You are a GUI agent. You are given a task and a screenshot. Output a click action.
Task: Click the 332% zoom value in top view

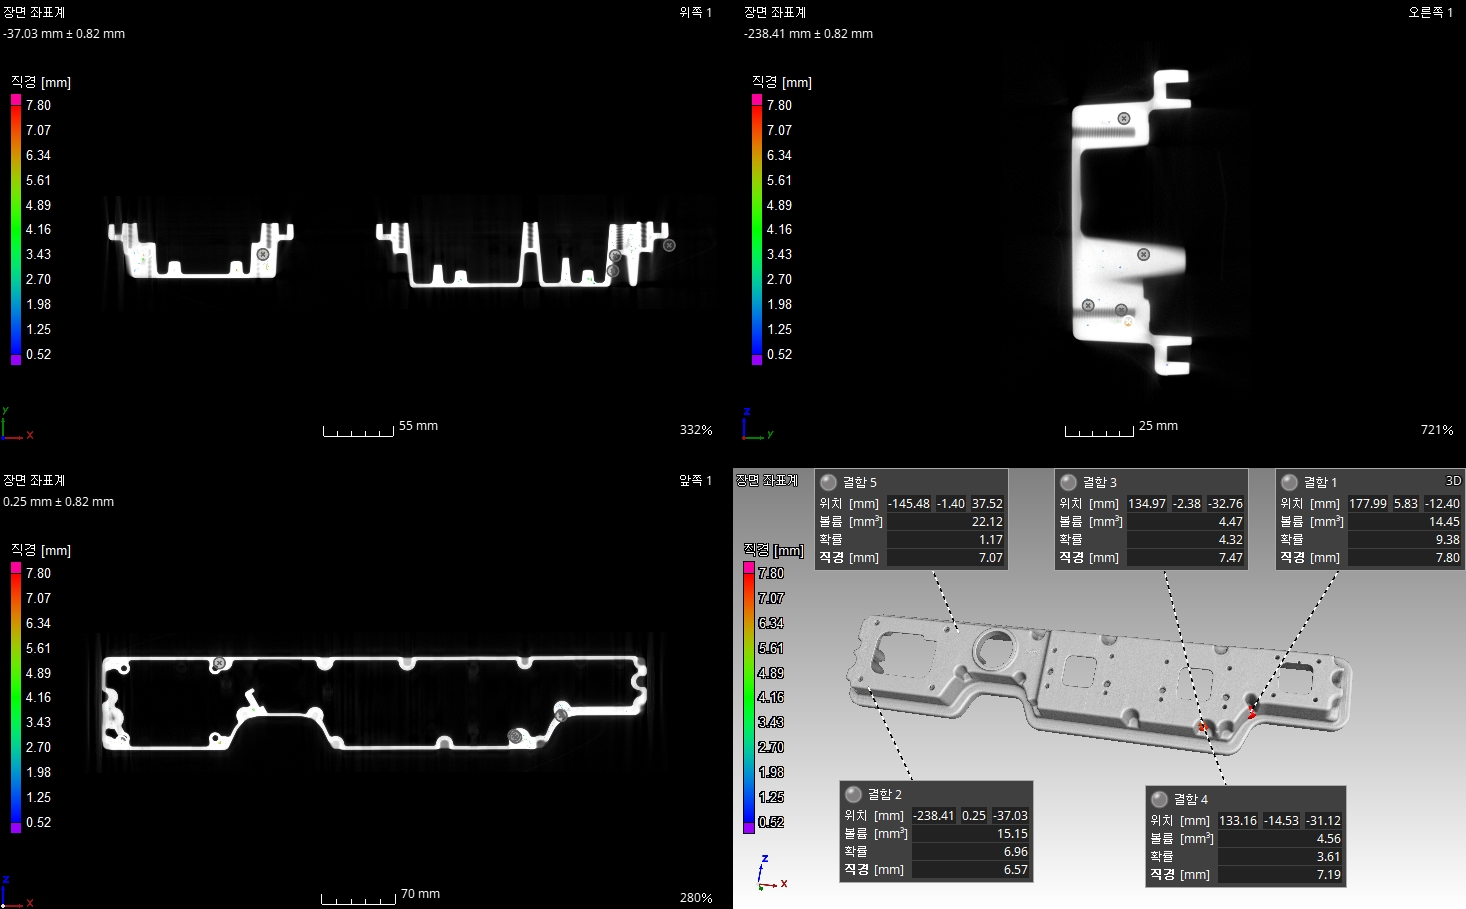coord(696,430)
